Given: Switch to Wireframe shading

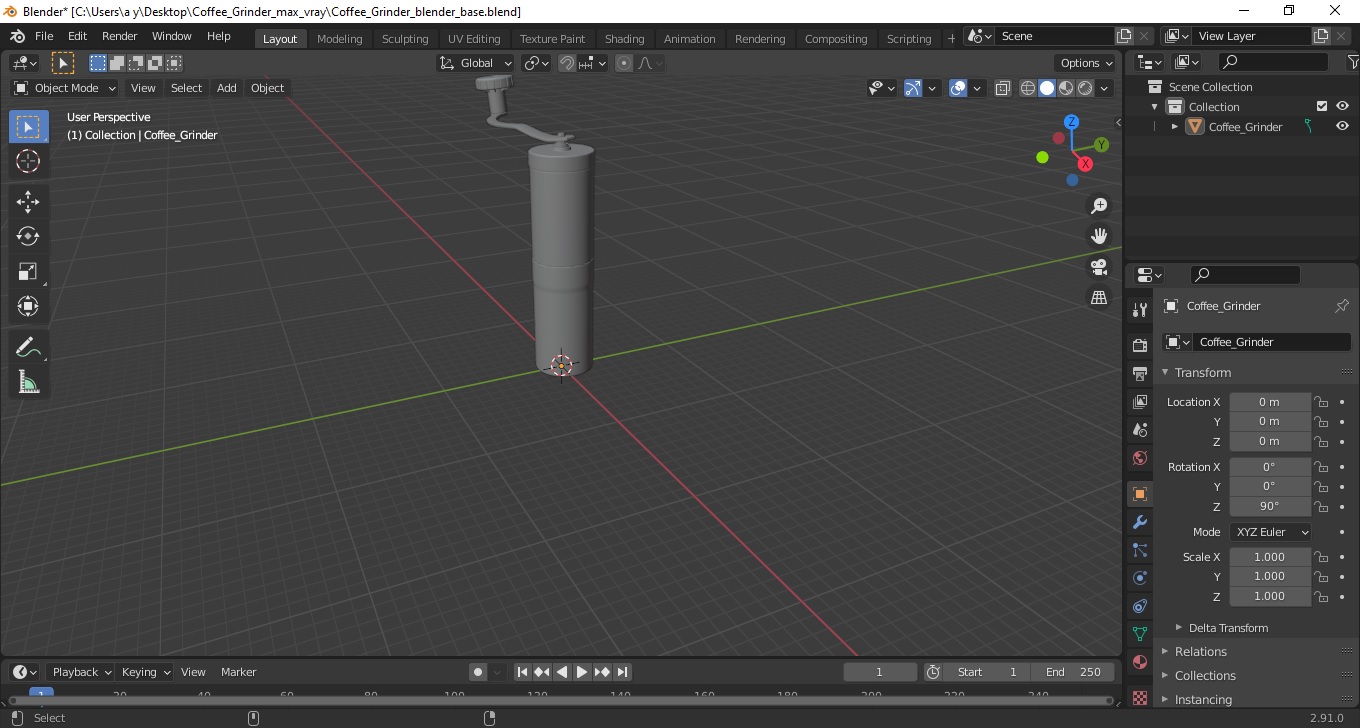Looking at the screenshot, I should point(1028,88).
